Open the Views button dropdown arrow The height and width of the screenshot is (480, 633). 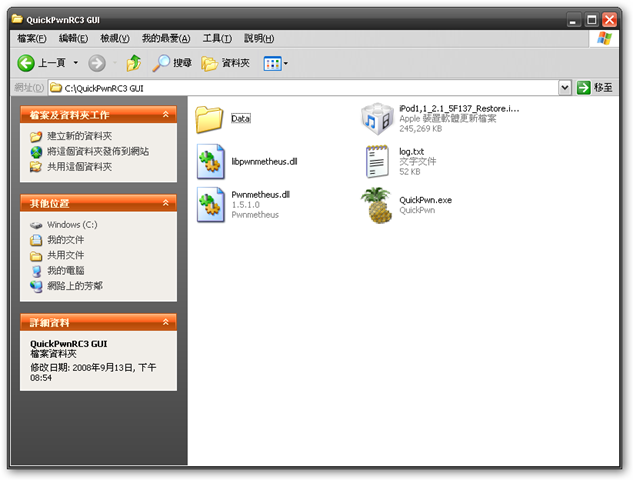click(x=286, y=63)
